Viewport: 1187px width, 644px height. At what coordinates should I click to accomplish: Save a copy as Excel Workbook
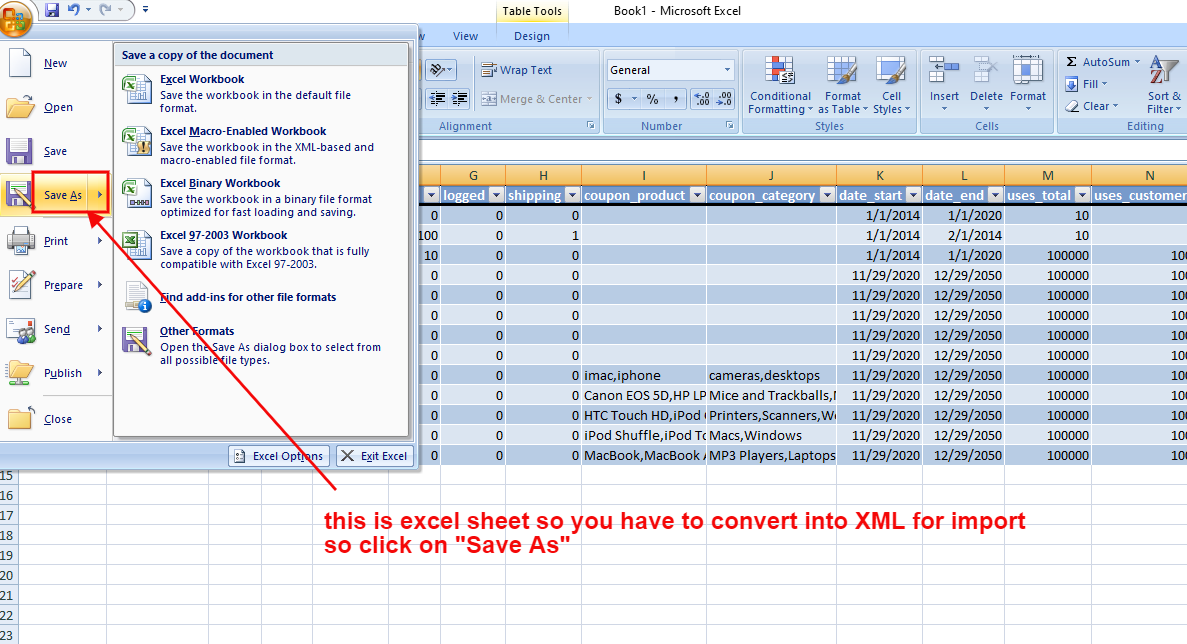pyautogui.click(x=261, y=93)
